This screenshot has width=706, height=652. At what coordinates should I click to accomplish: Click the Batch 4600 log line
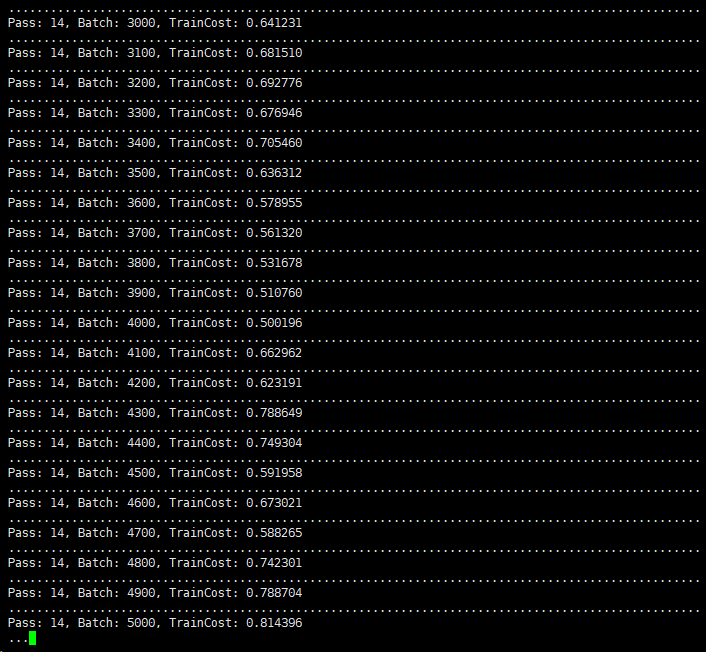point(155,503)
